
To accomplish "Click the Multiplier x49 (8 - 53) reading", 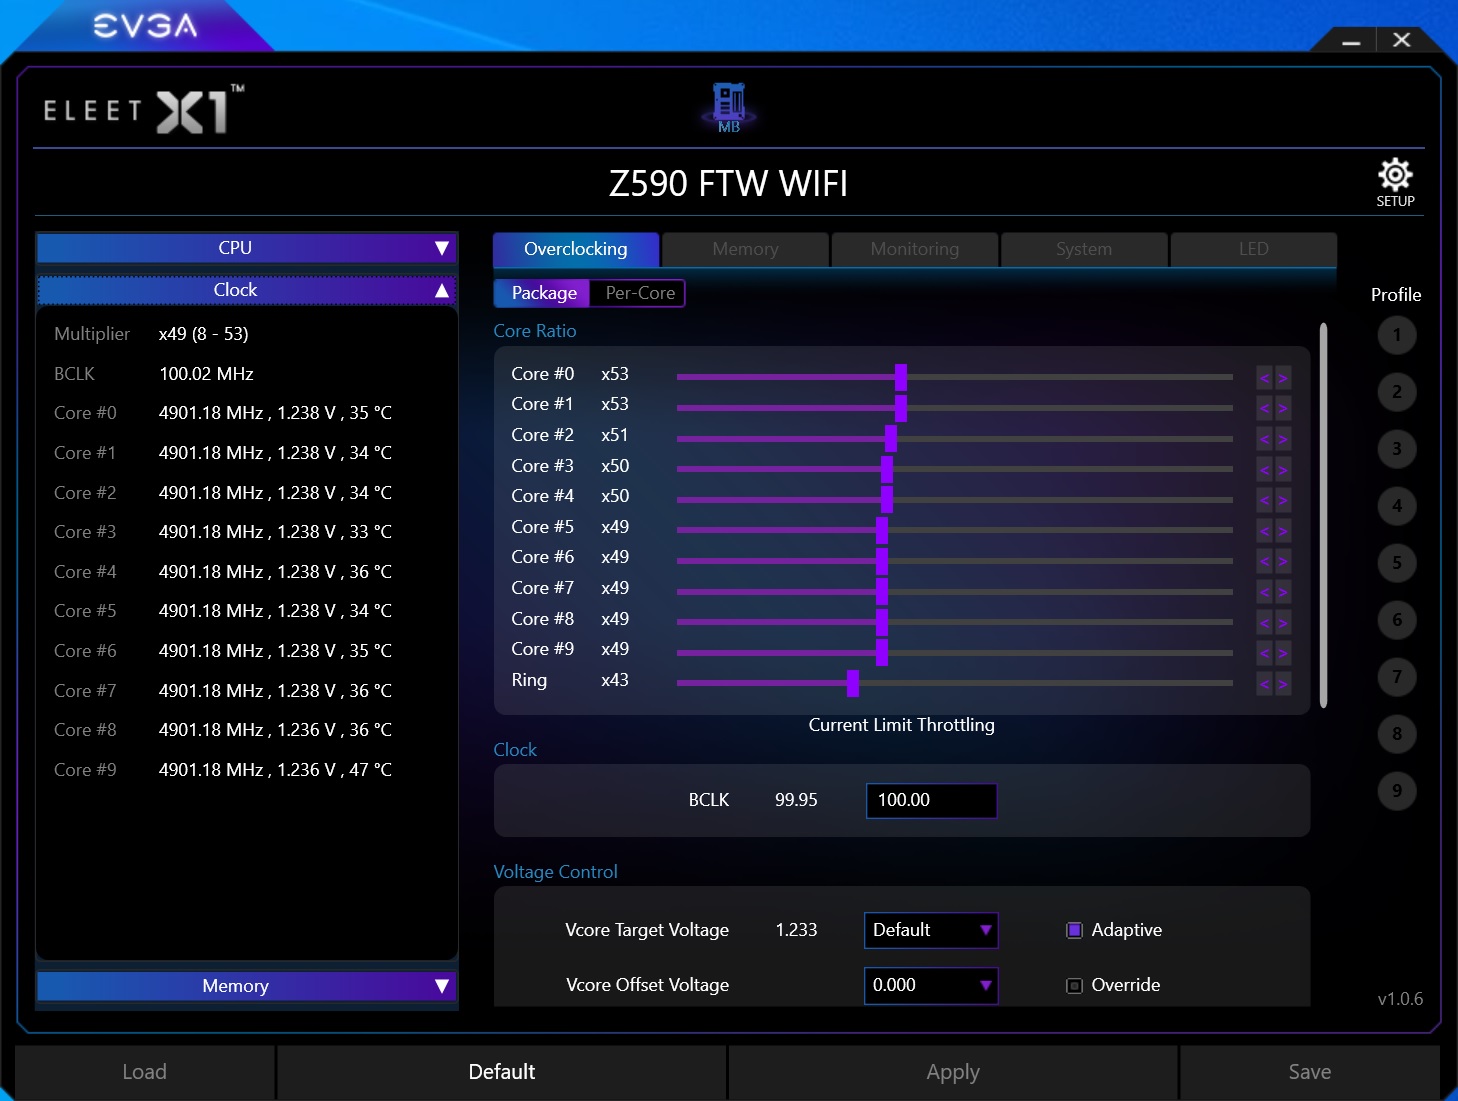I will coord(203,334).
